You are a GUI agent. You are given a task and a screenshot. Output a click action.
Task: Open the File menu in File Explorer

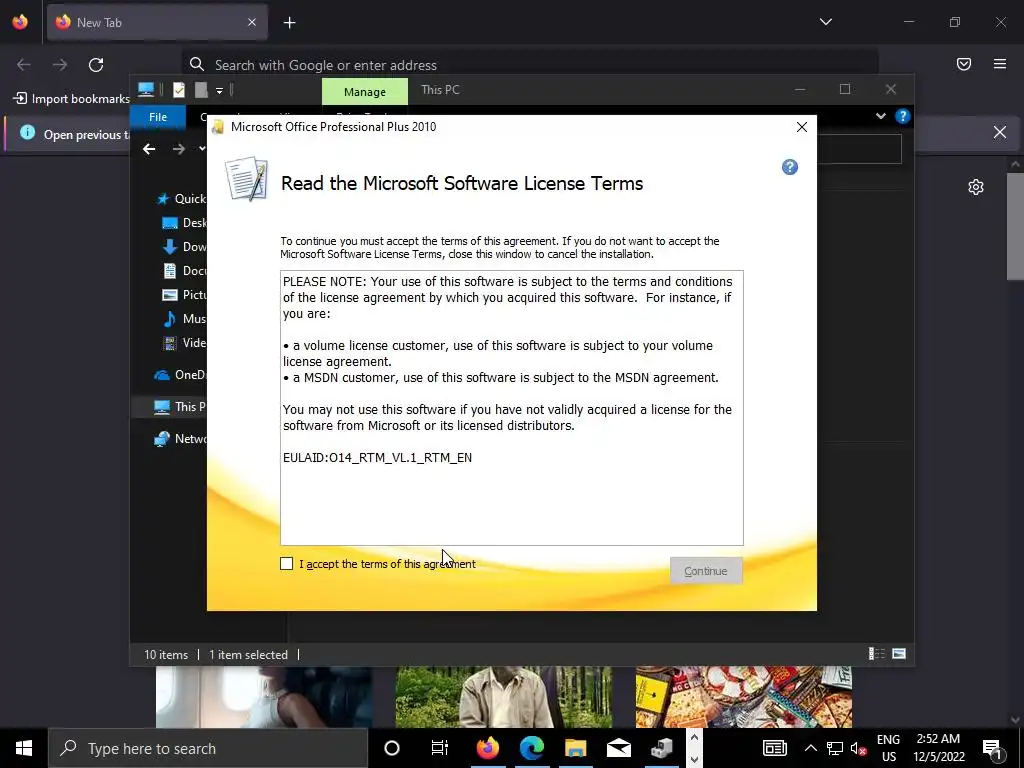158,117
